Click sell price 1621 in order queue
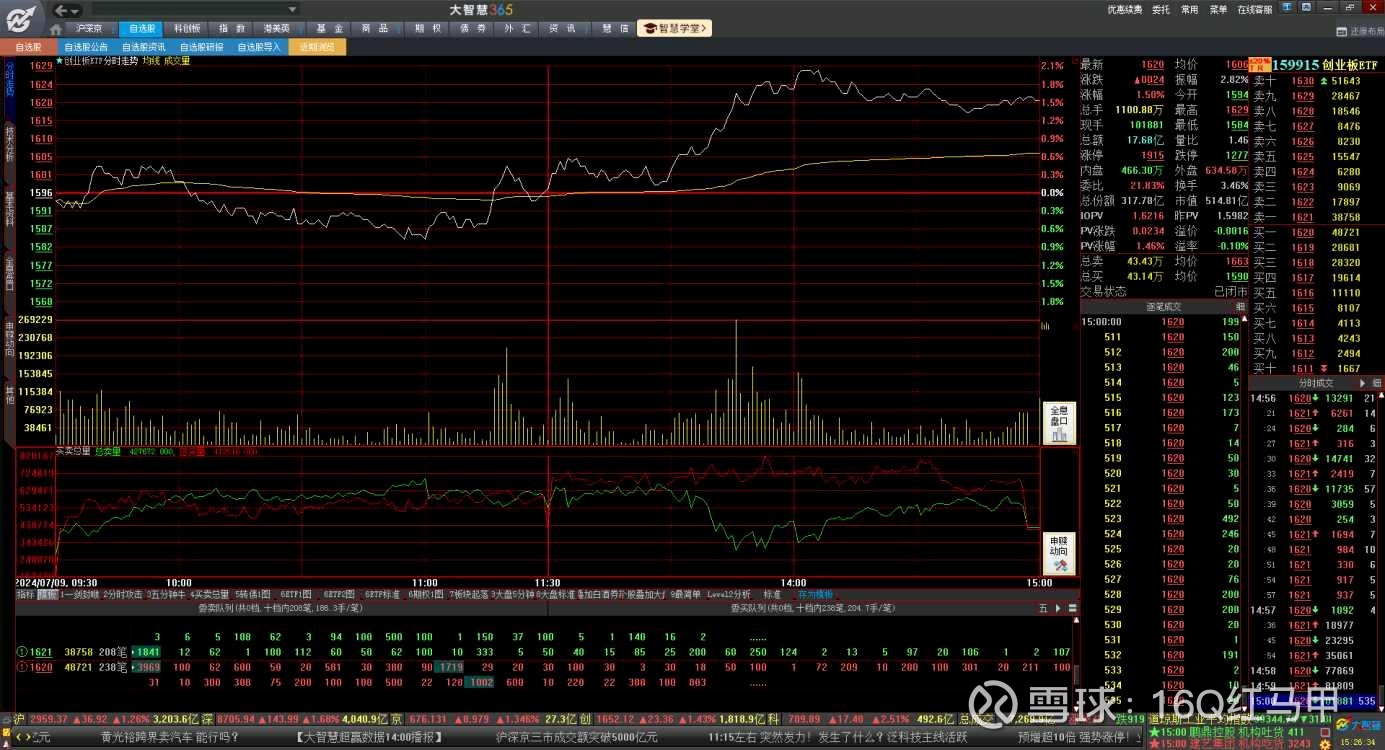This screenshot has height=750, width=1385. click(x=42, y=652)
